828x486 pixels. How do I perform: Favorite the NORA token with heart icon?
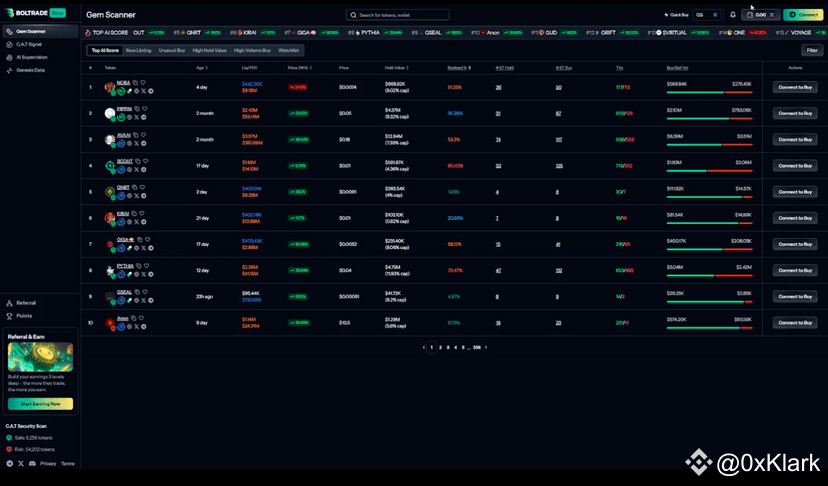(143, 82)
